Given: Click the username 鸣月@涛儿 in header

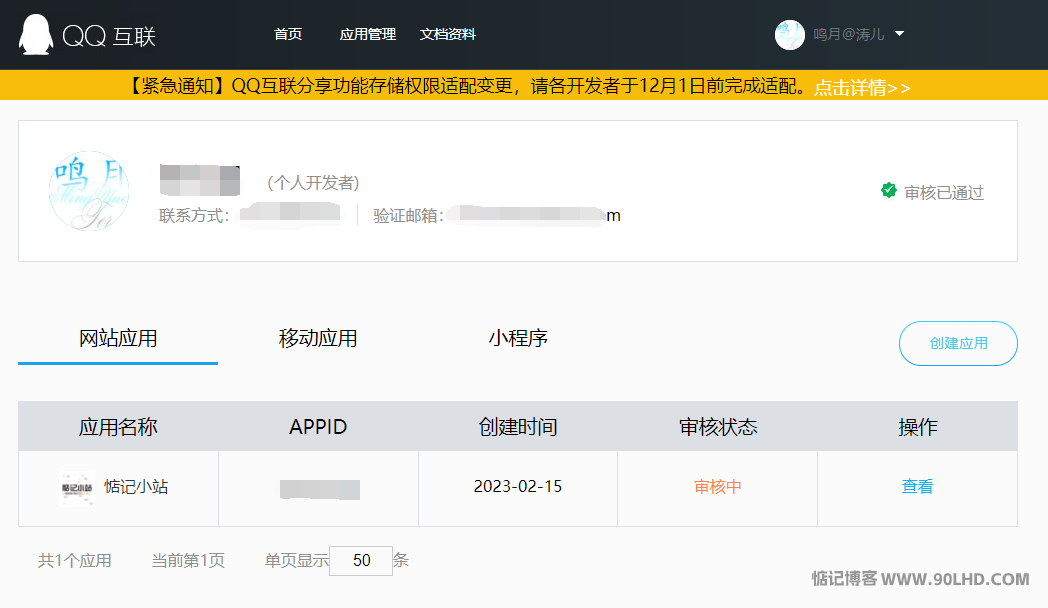Looking at the screenshot, I should 849,34.
